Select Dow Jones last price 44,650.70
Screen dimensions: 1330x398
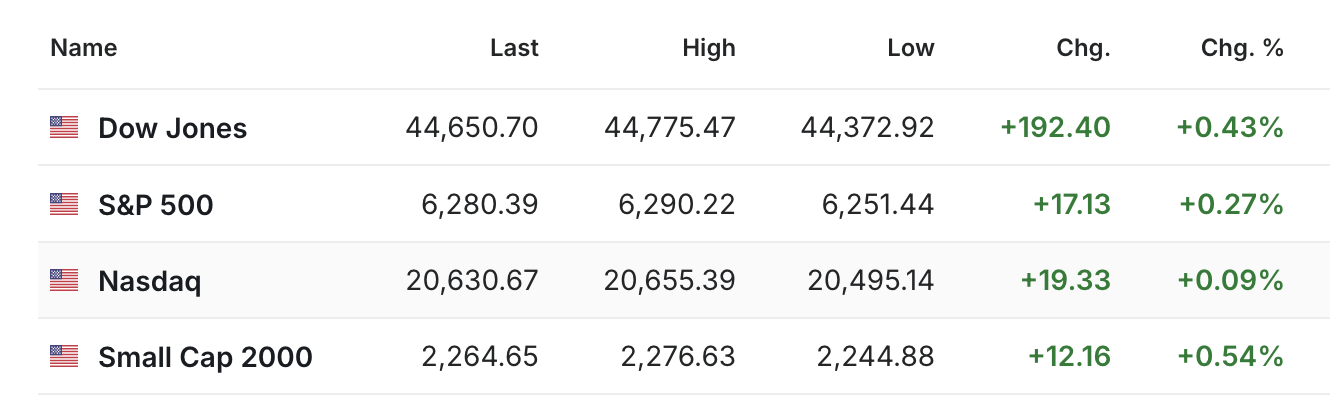[x=472, y=128]
